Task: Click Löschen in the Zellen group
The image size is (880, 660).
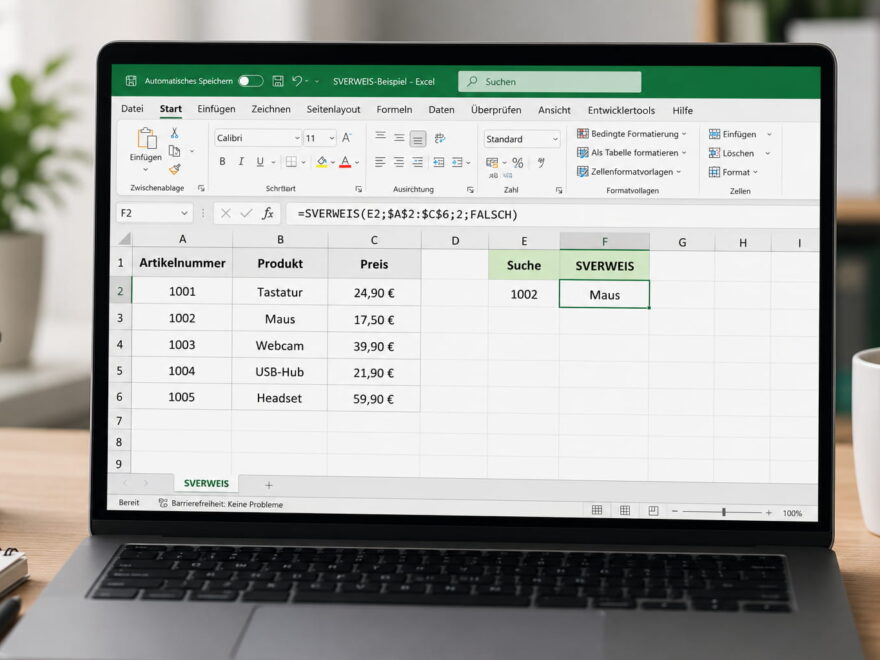Action: [x=731, y=153]
